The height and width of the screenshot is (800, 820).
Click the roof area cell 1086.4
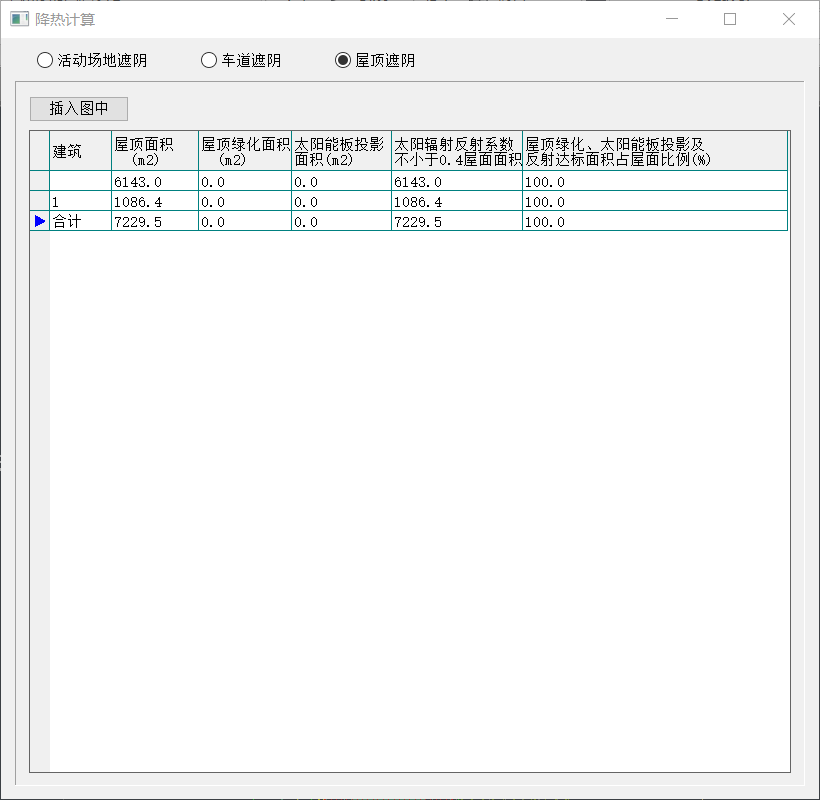click(154, 202)
